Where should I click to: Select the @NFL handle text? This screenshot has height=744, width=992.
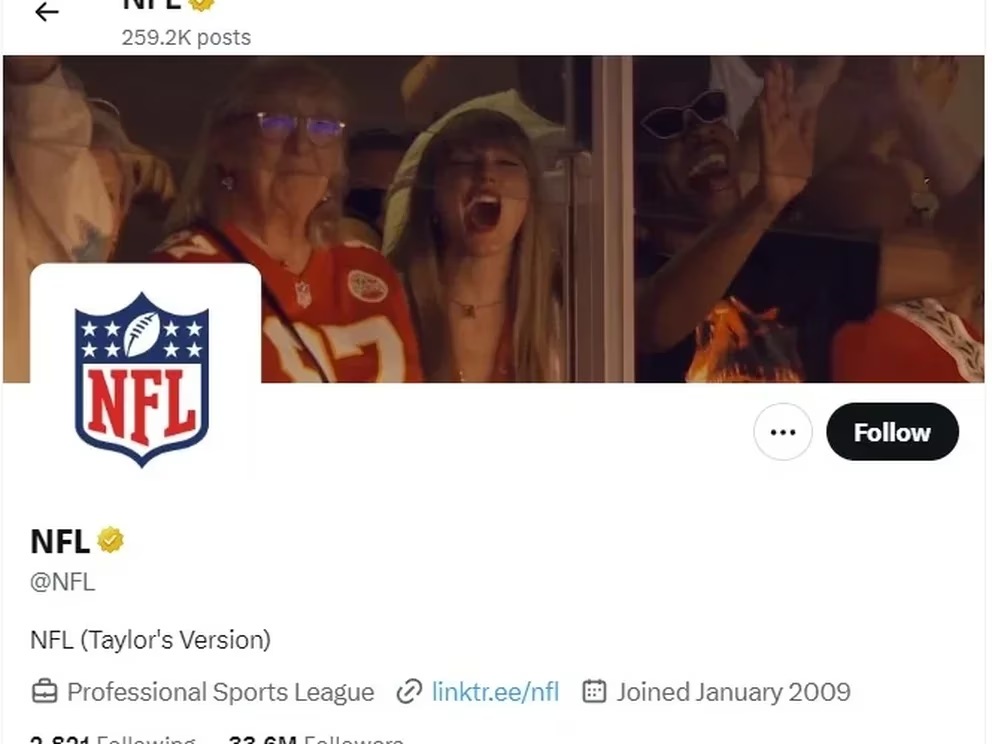tap(63, 582)
